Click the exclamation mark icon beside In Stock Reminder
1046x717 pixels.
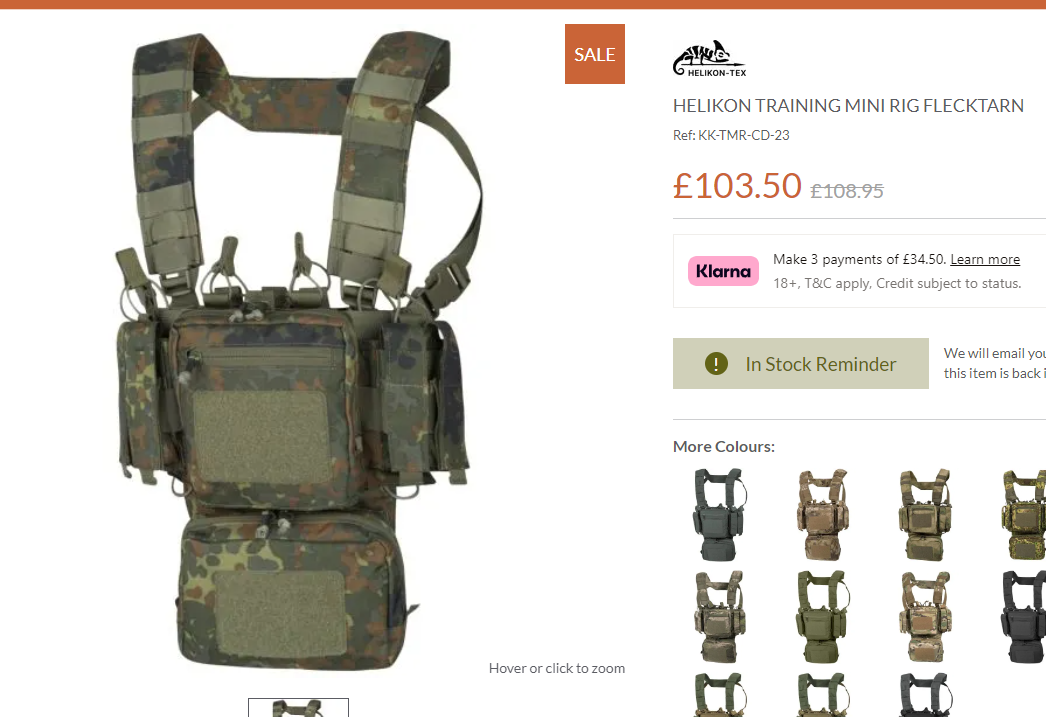tap(716, 364)
